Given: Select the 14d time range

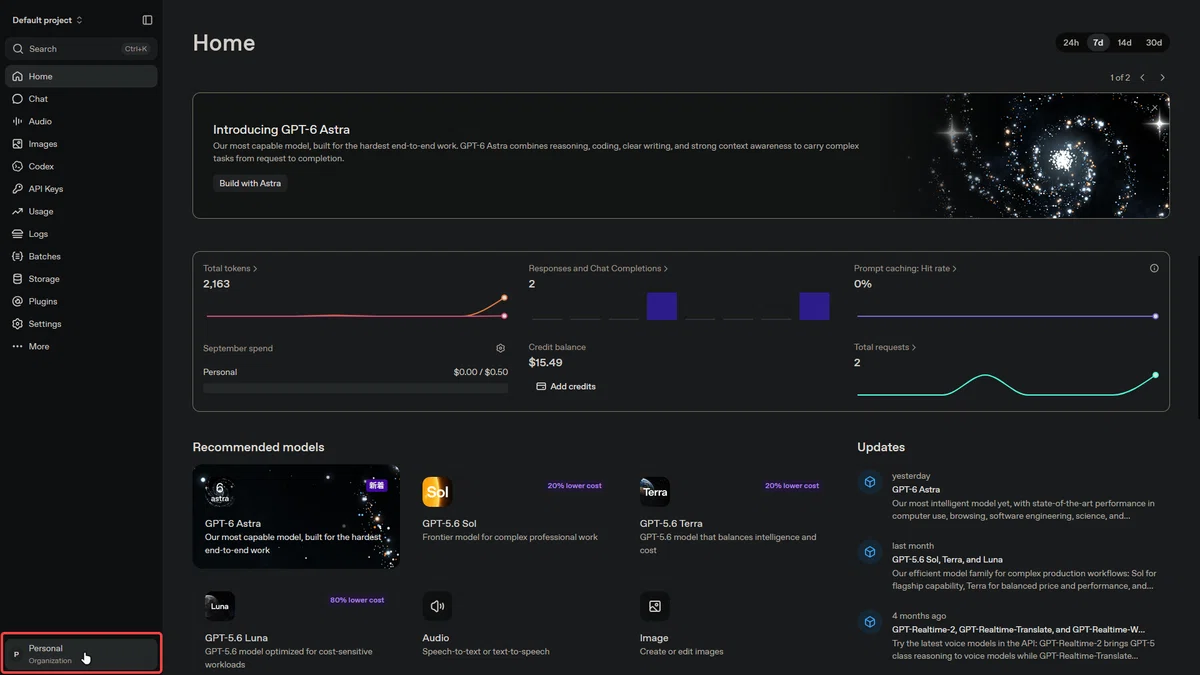Looking at the screenshot, I should [x=1125, y=43].
